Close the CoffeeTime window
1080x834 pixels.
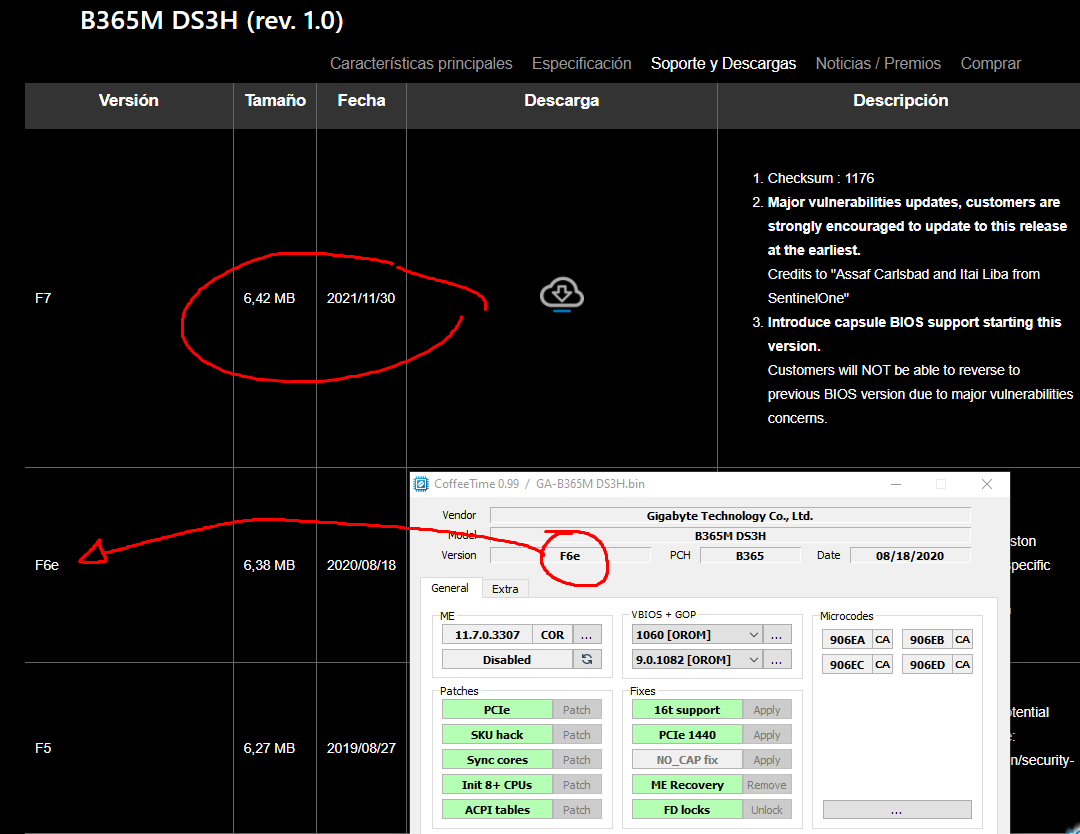[x=987, y=484]
